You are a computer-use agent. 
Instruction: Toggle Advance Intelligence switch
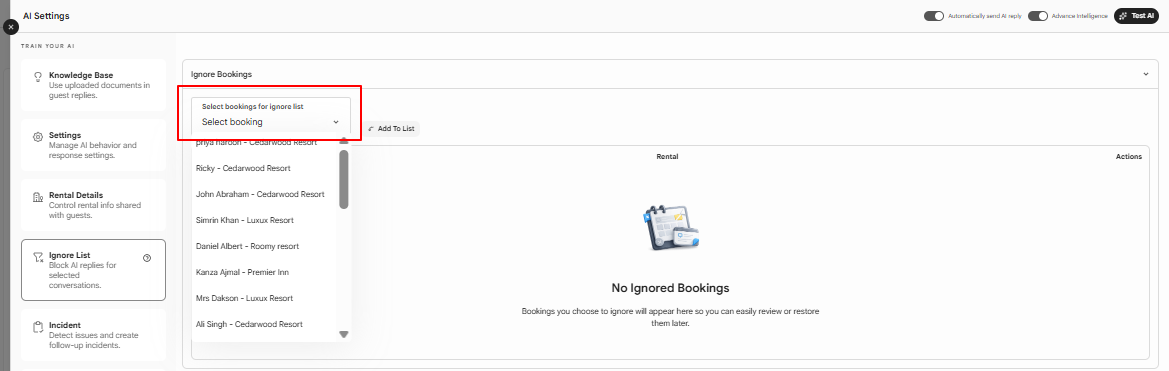pyautogui.click(x=1038, y=16)
